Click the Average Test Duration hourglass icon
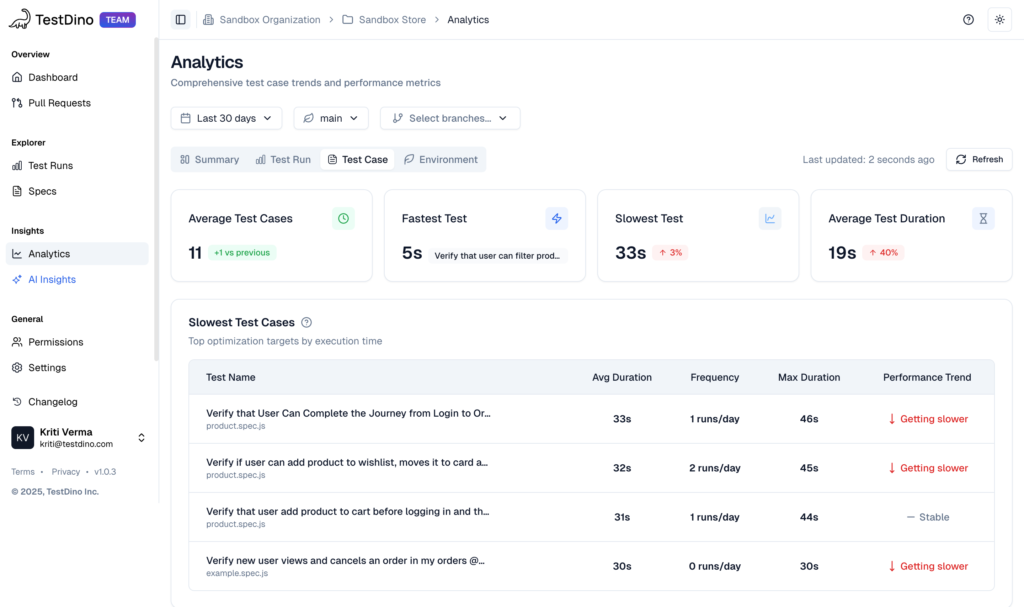This screenshot has height=607, width=1024. (983, 218)
